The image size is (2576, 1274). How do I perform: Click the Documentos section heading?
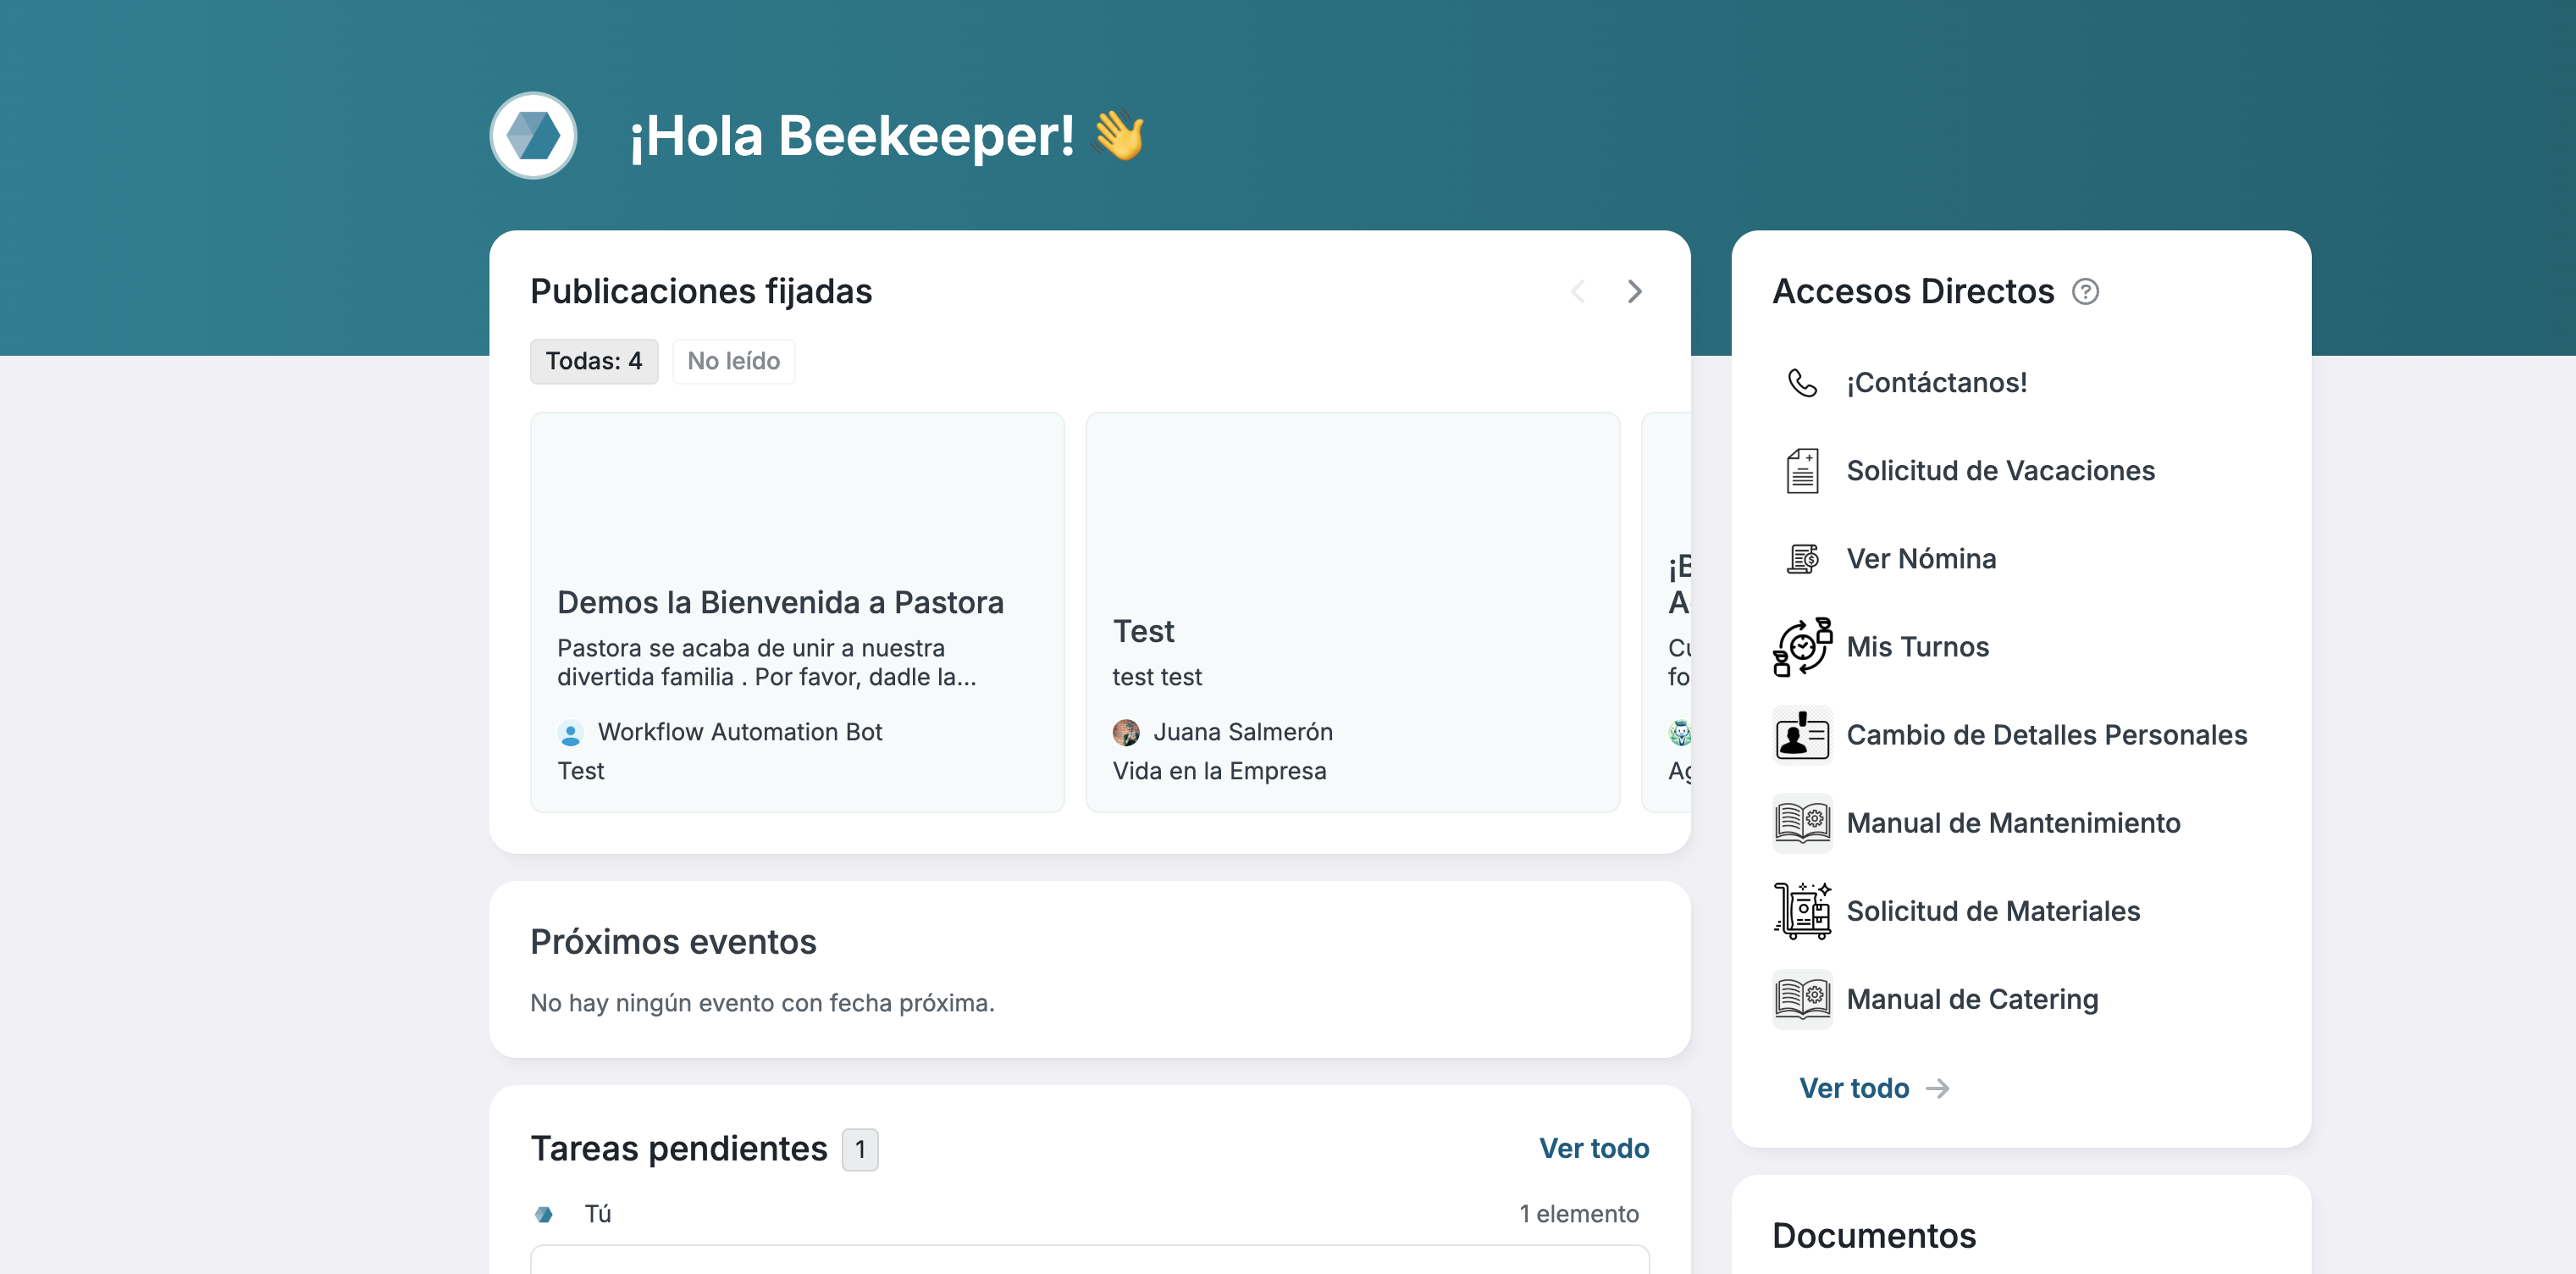1874,1236
